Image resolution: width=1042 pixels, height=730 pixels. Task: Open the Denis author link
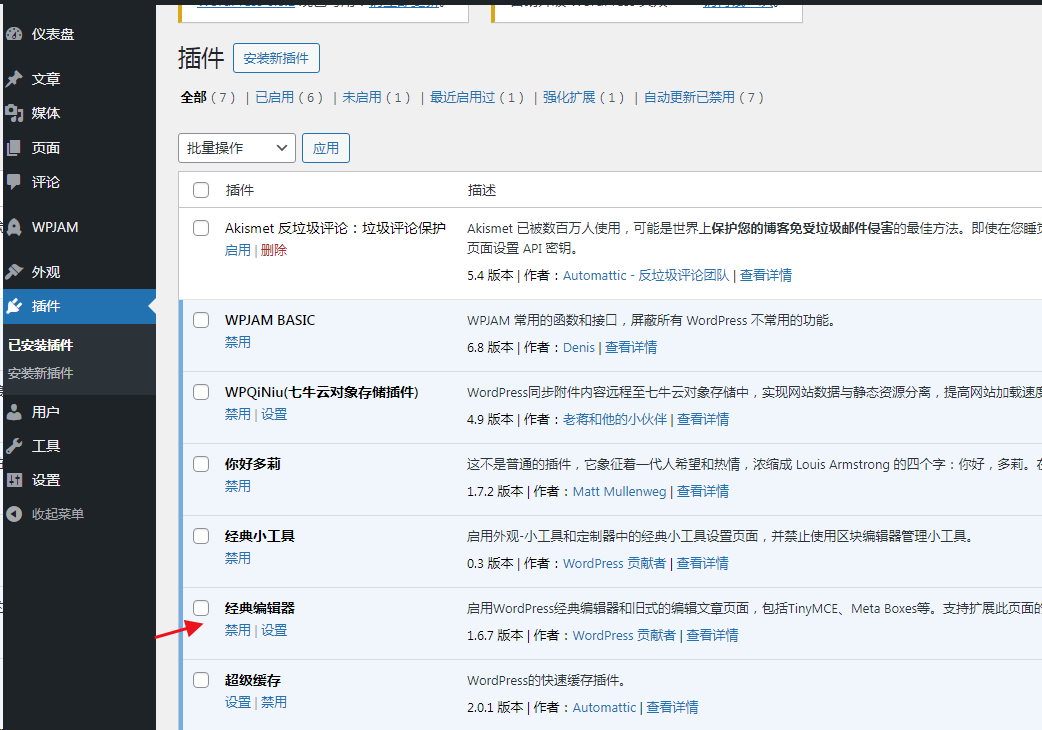coord(579,347)
